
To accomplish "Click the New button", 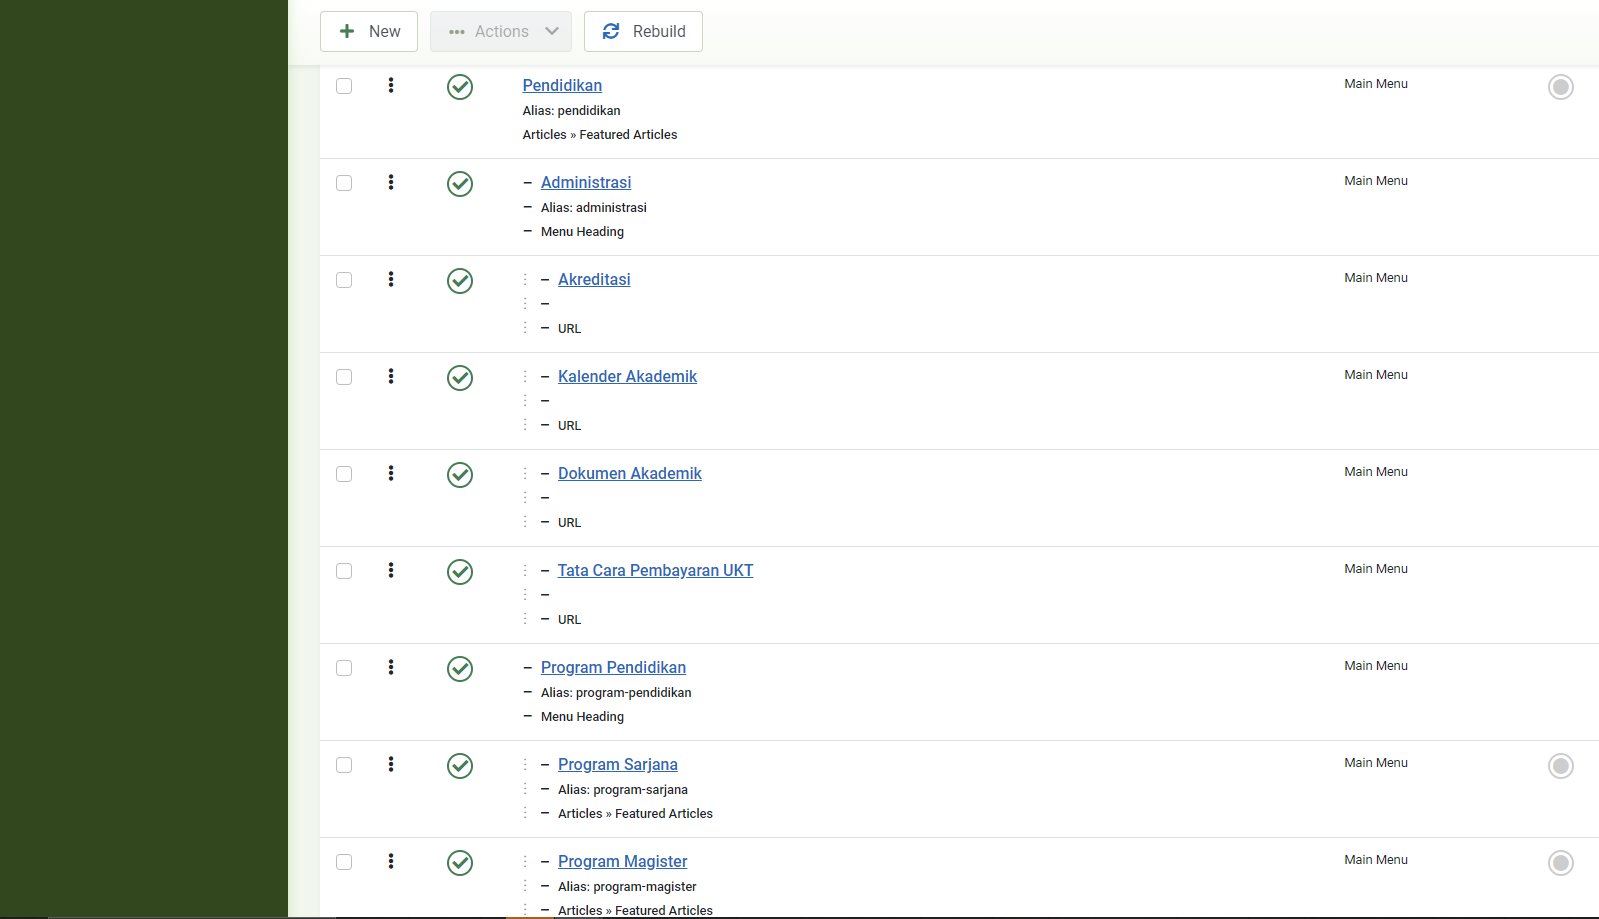I will pyautogui.click(x=369, y=31).
